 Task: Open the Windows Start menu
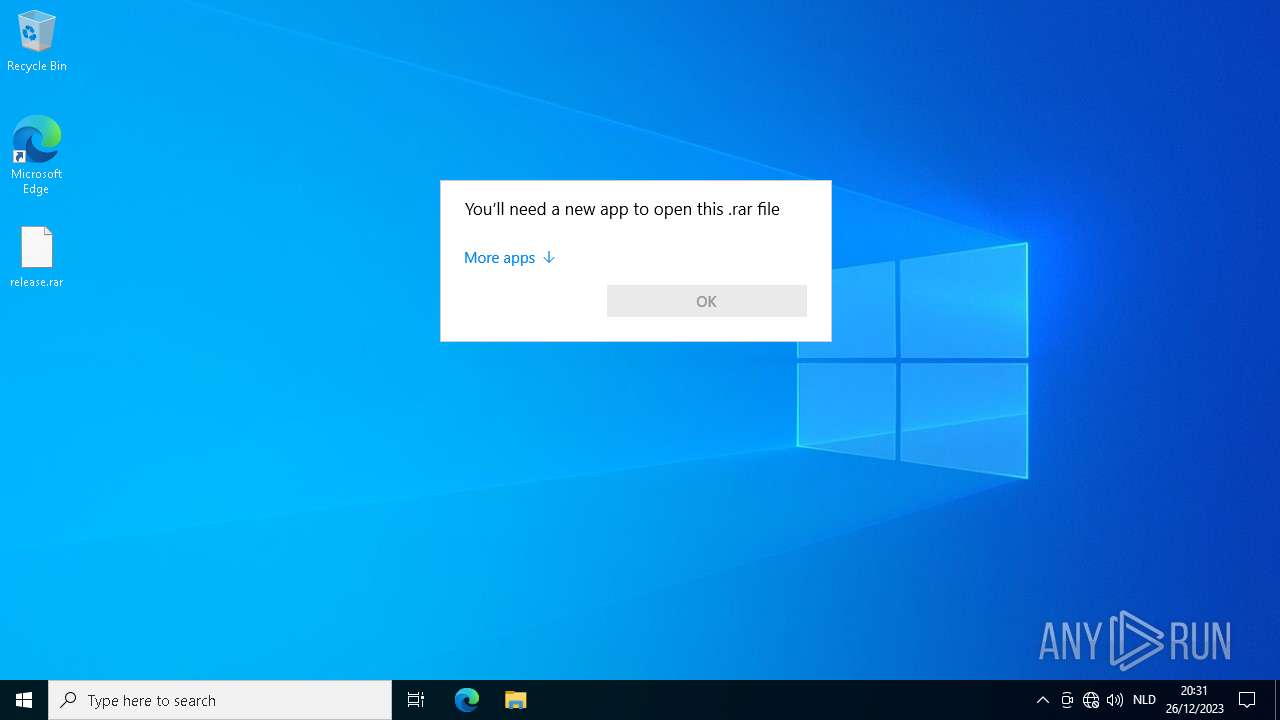[24, 700]
